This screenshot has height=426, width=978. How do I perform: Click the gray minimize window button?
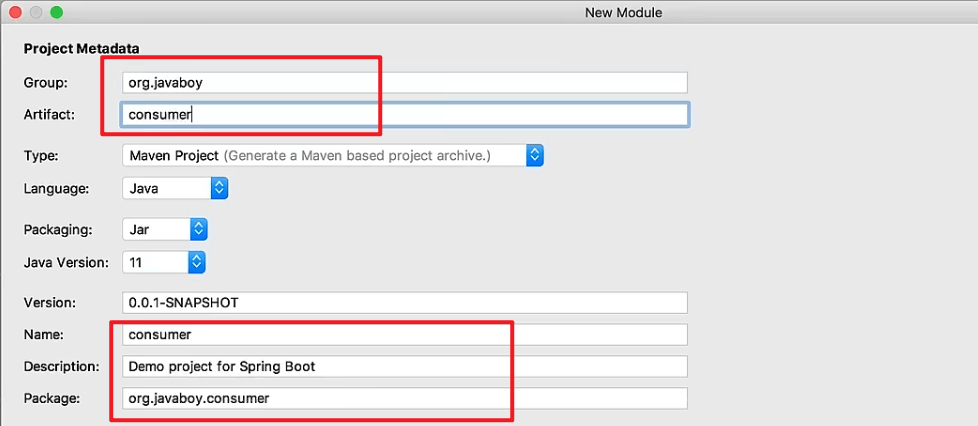[x=36, y=12]
